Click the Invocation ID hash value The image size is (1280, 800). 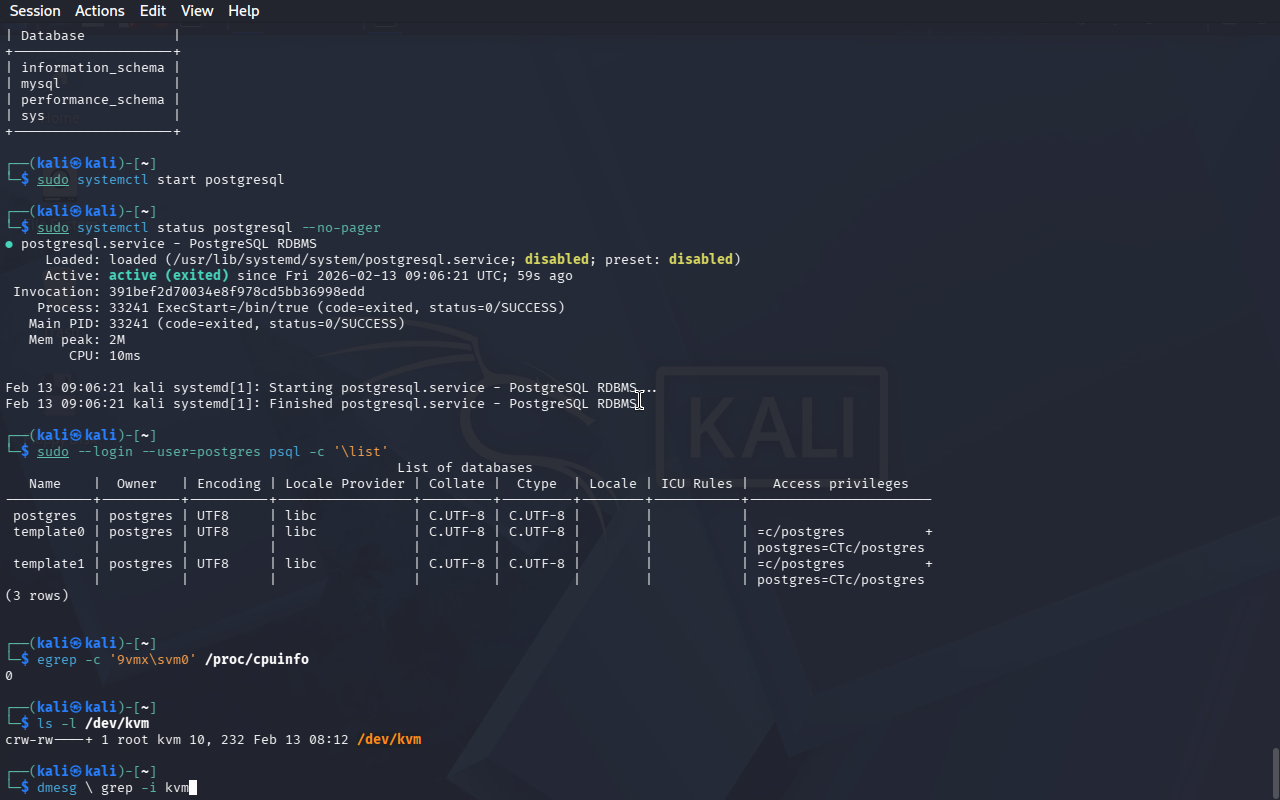[236, 292]
